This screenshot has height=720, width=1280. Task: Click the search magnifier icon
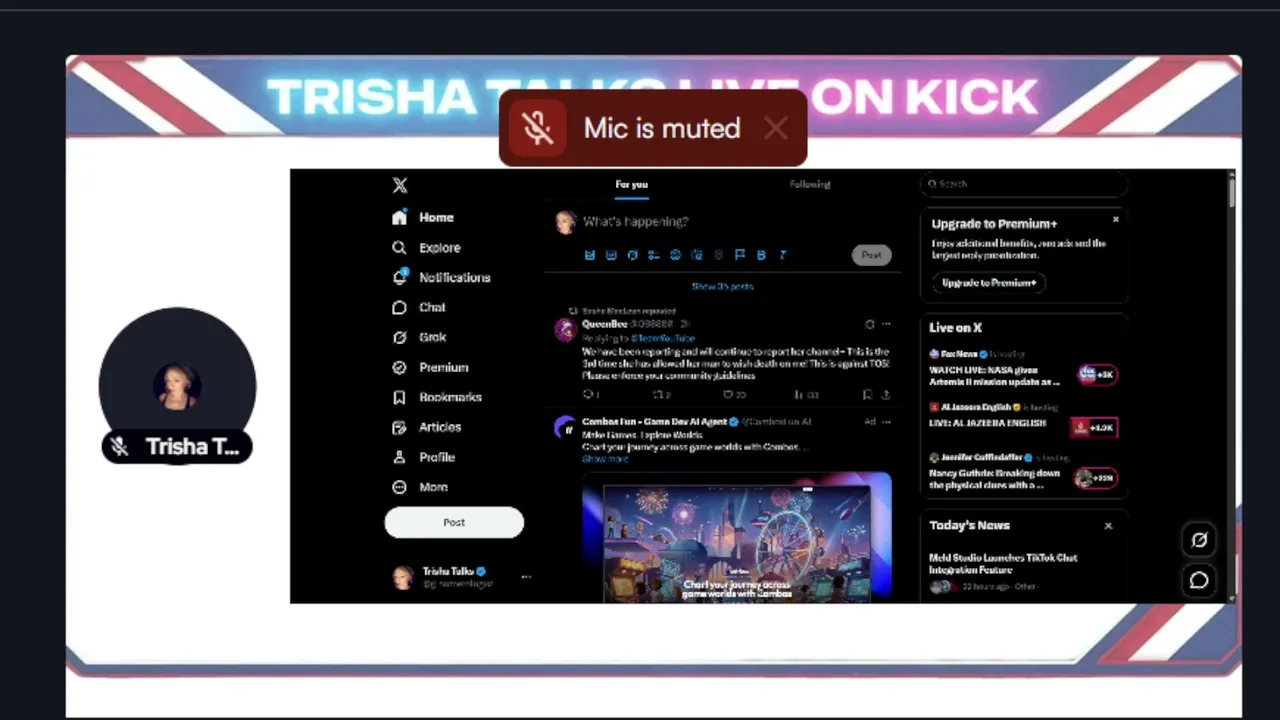pyautogui.click(x=932, y=184)
